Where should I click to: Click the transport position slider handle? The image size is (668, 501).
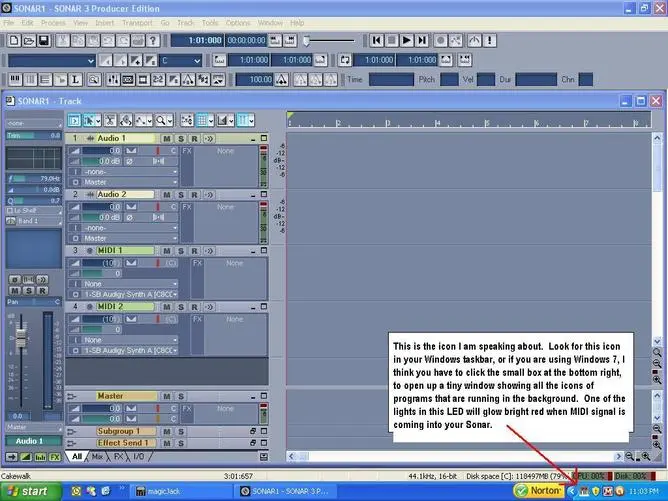[306, 41]
